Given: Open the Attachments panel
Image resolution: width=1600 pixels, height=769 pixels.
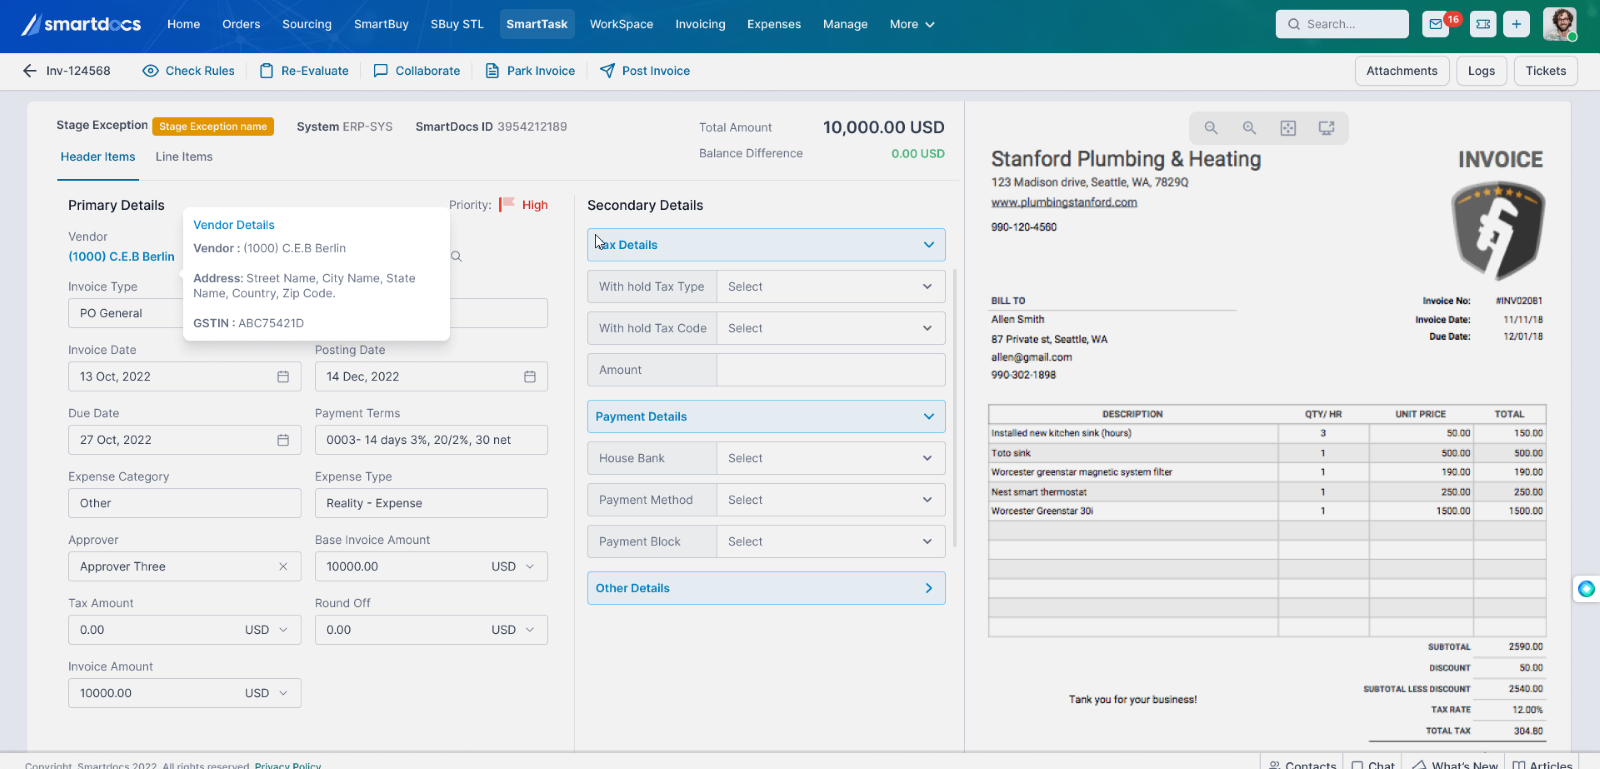Looking at the screenshot, I should 1401,71.
